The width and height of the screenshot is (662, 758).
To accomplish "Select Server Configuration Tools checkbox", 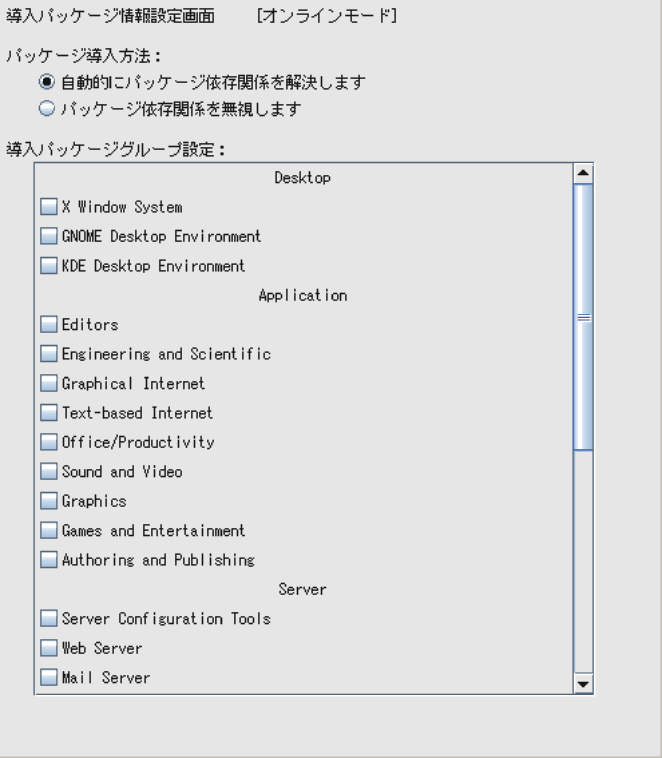I will [49, 619].
